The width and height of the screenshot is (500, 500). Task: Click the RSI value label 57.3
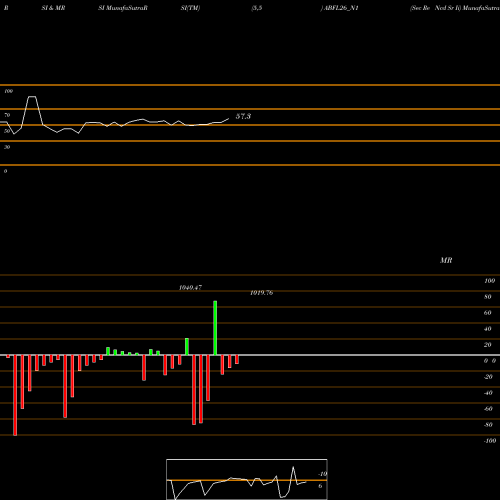[x=243, y=116]
